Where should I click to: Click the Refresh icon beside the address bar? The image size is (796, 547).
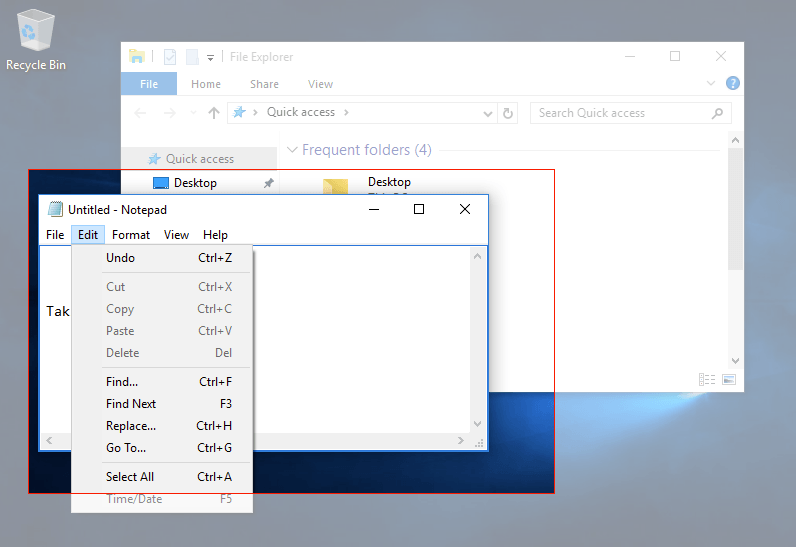[x=508, y=114]
